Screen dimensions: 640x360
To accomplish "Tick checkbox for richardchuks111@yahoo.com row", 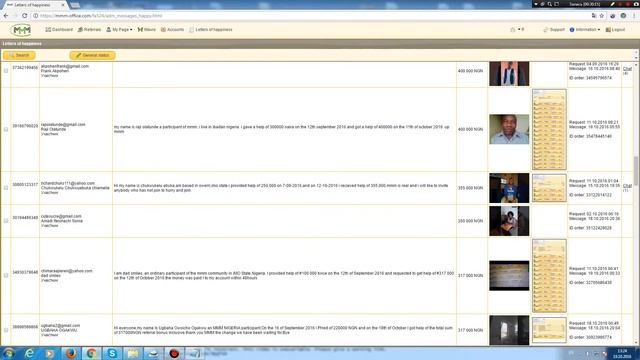I will (6, 188).
